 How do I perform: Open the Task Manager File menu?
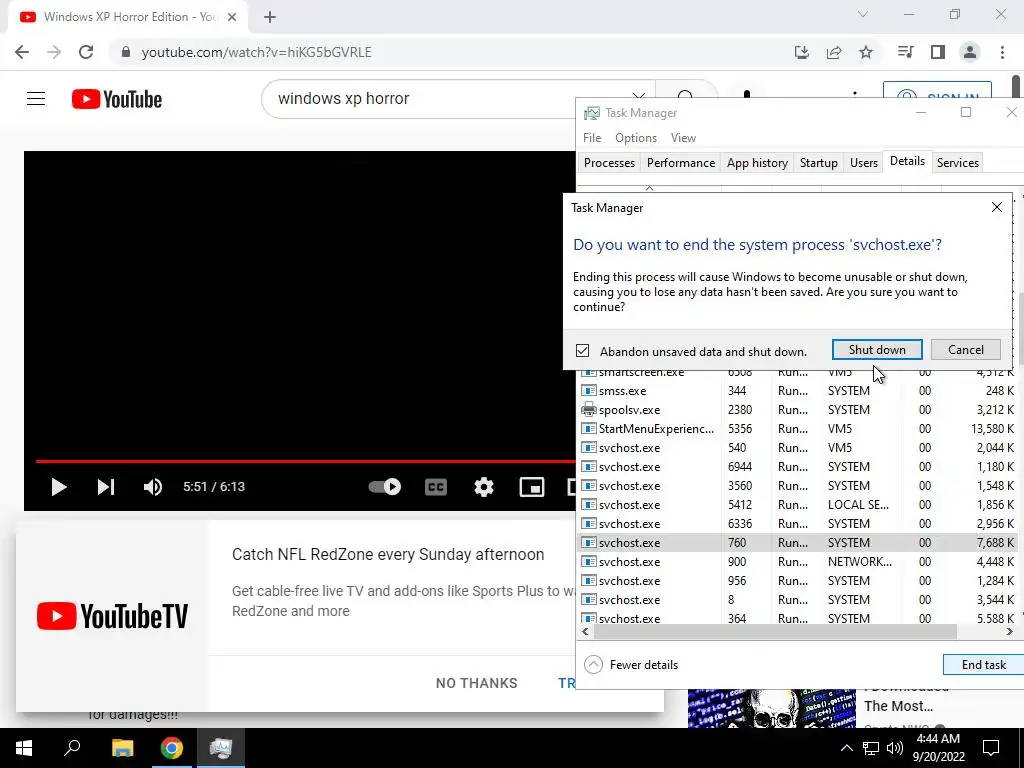[x=592, y=138]
